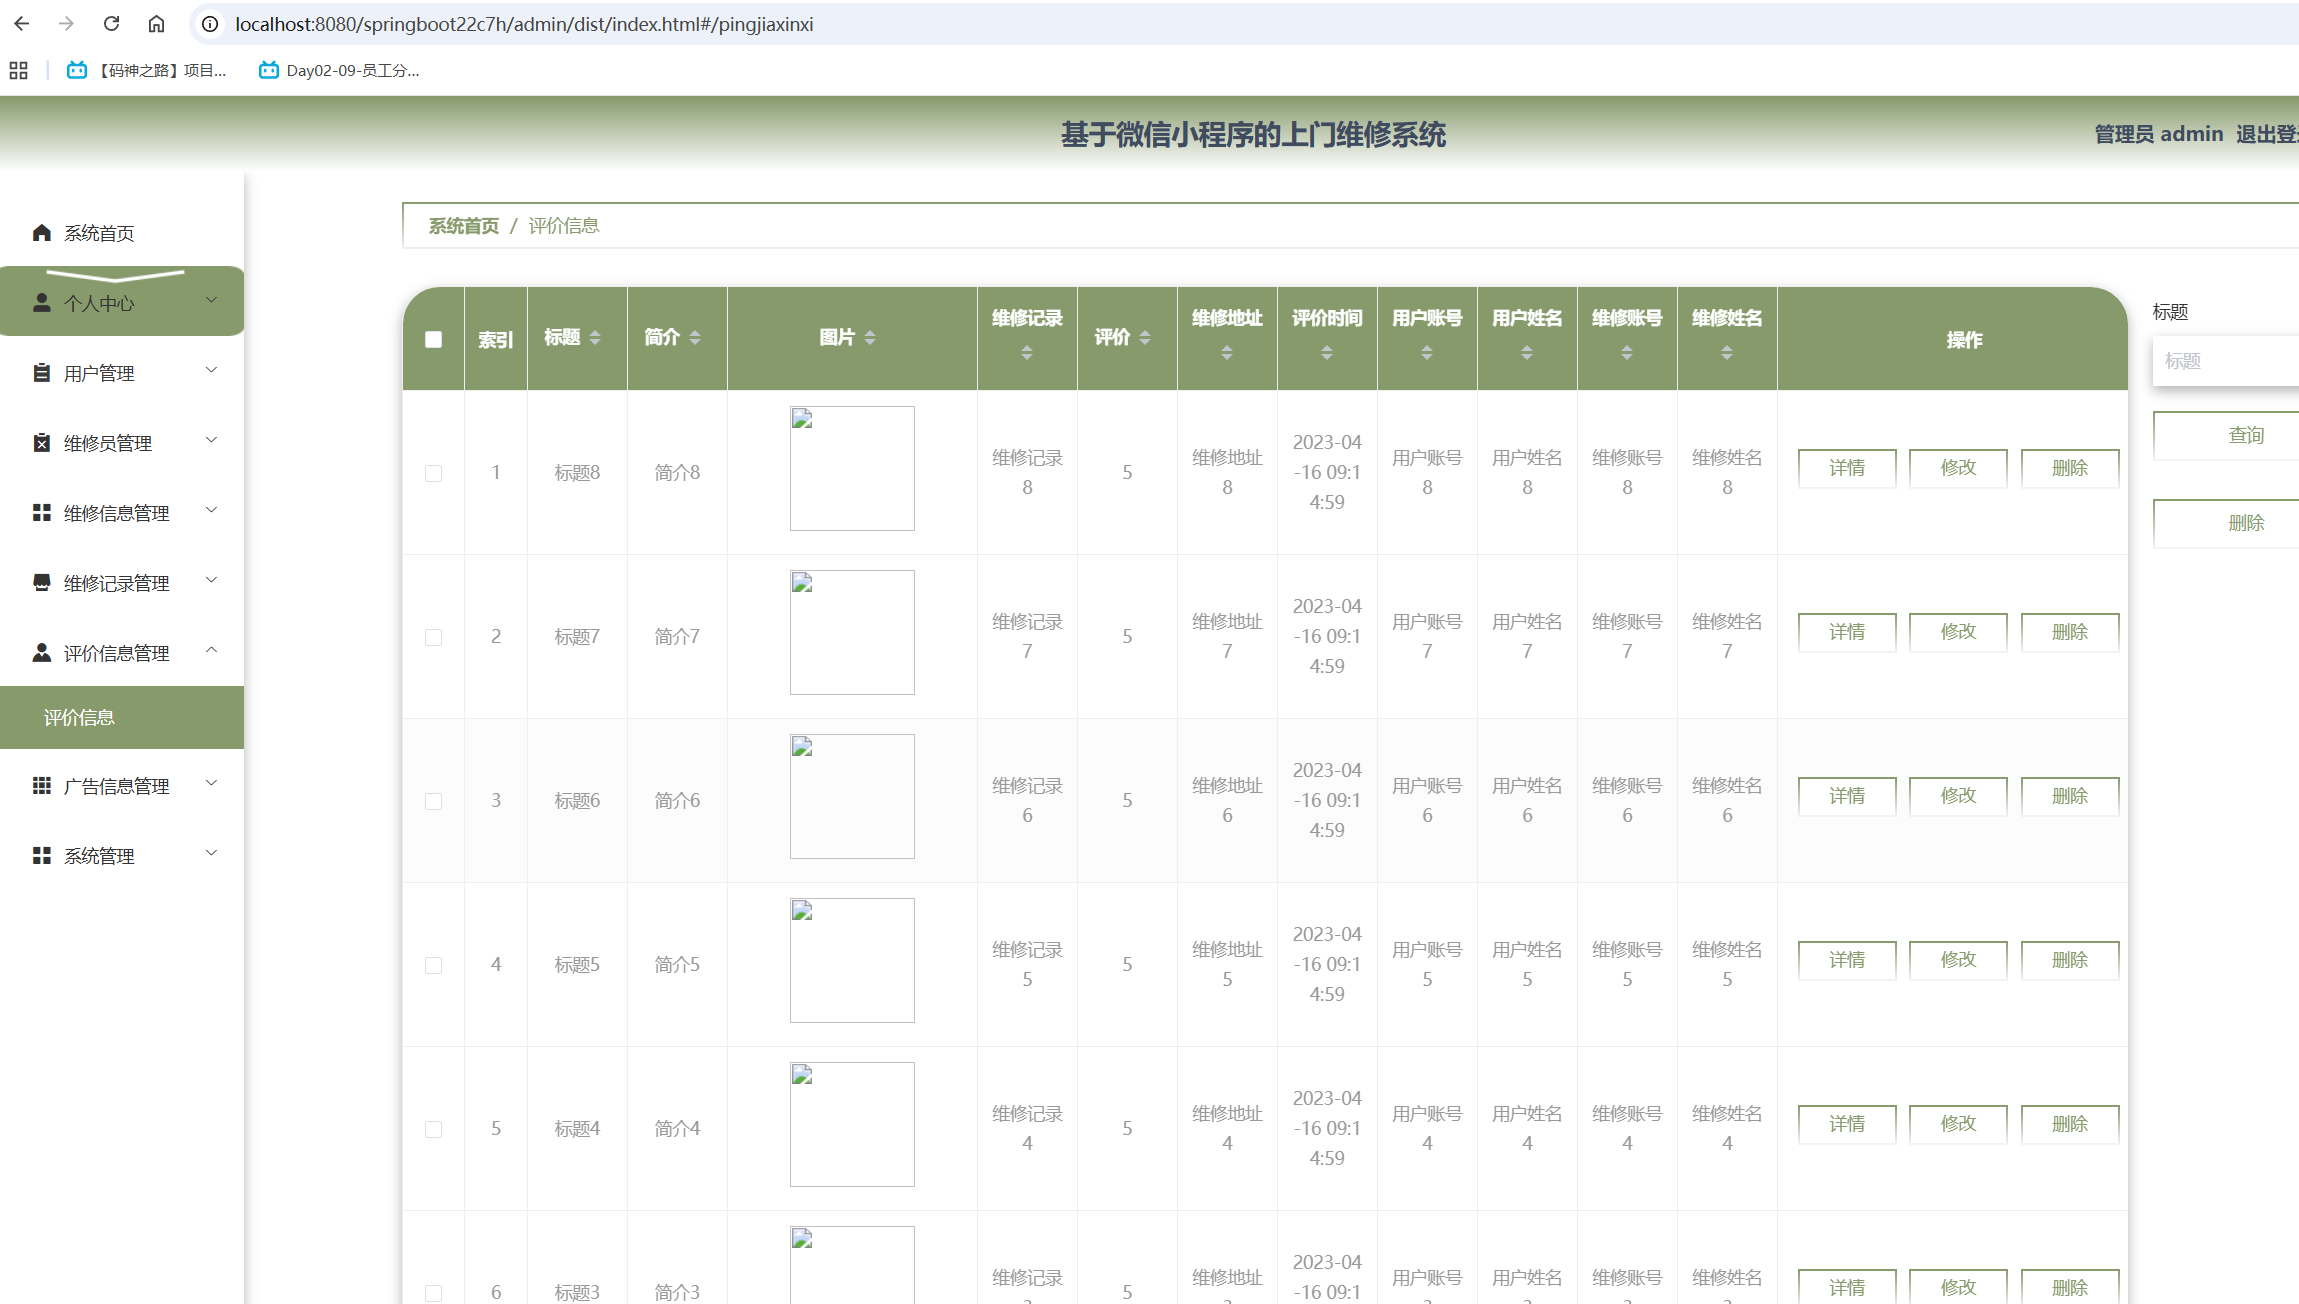
Task: Expand the 用户管理 menu chevron
Action: click(x=211, y=371)
